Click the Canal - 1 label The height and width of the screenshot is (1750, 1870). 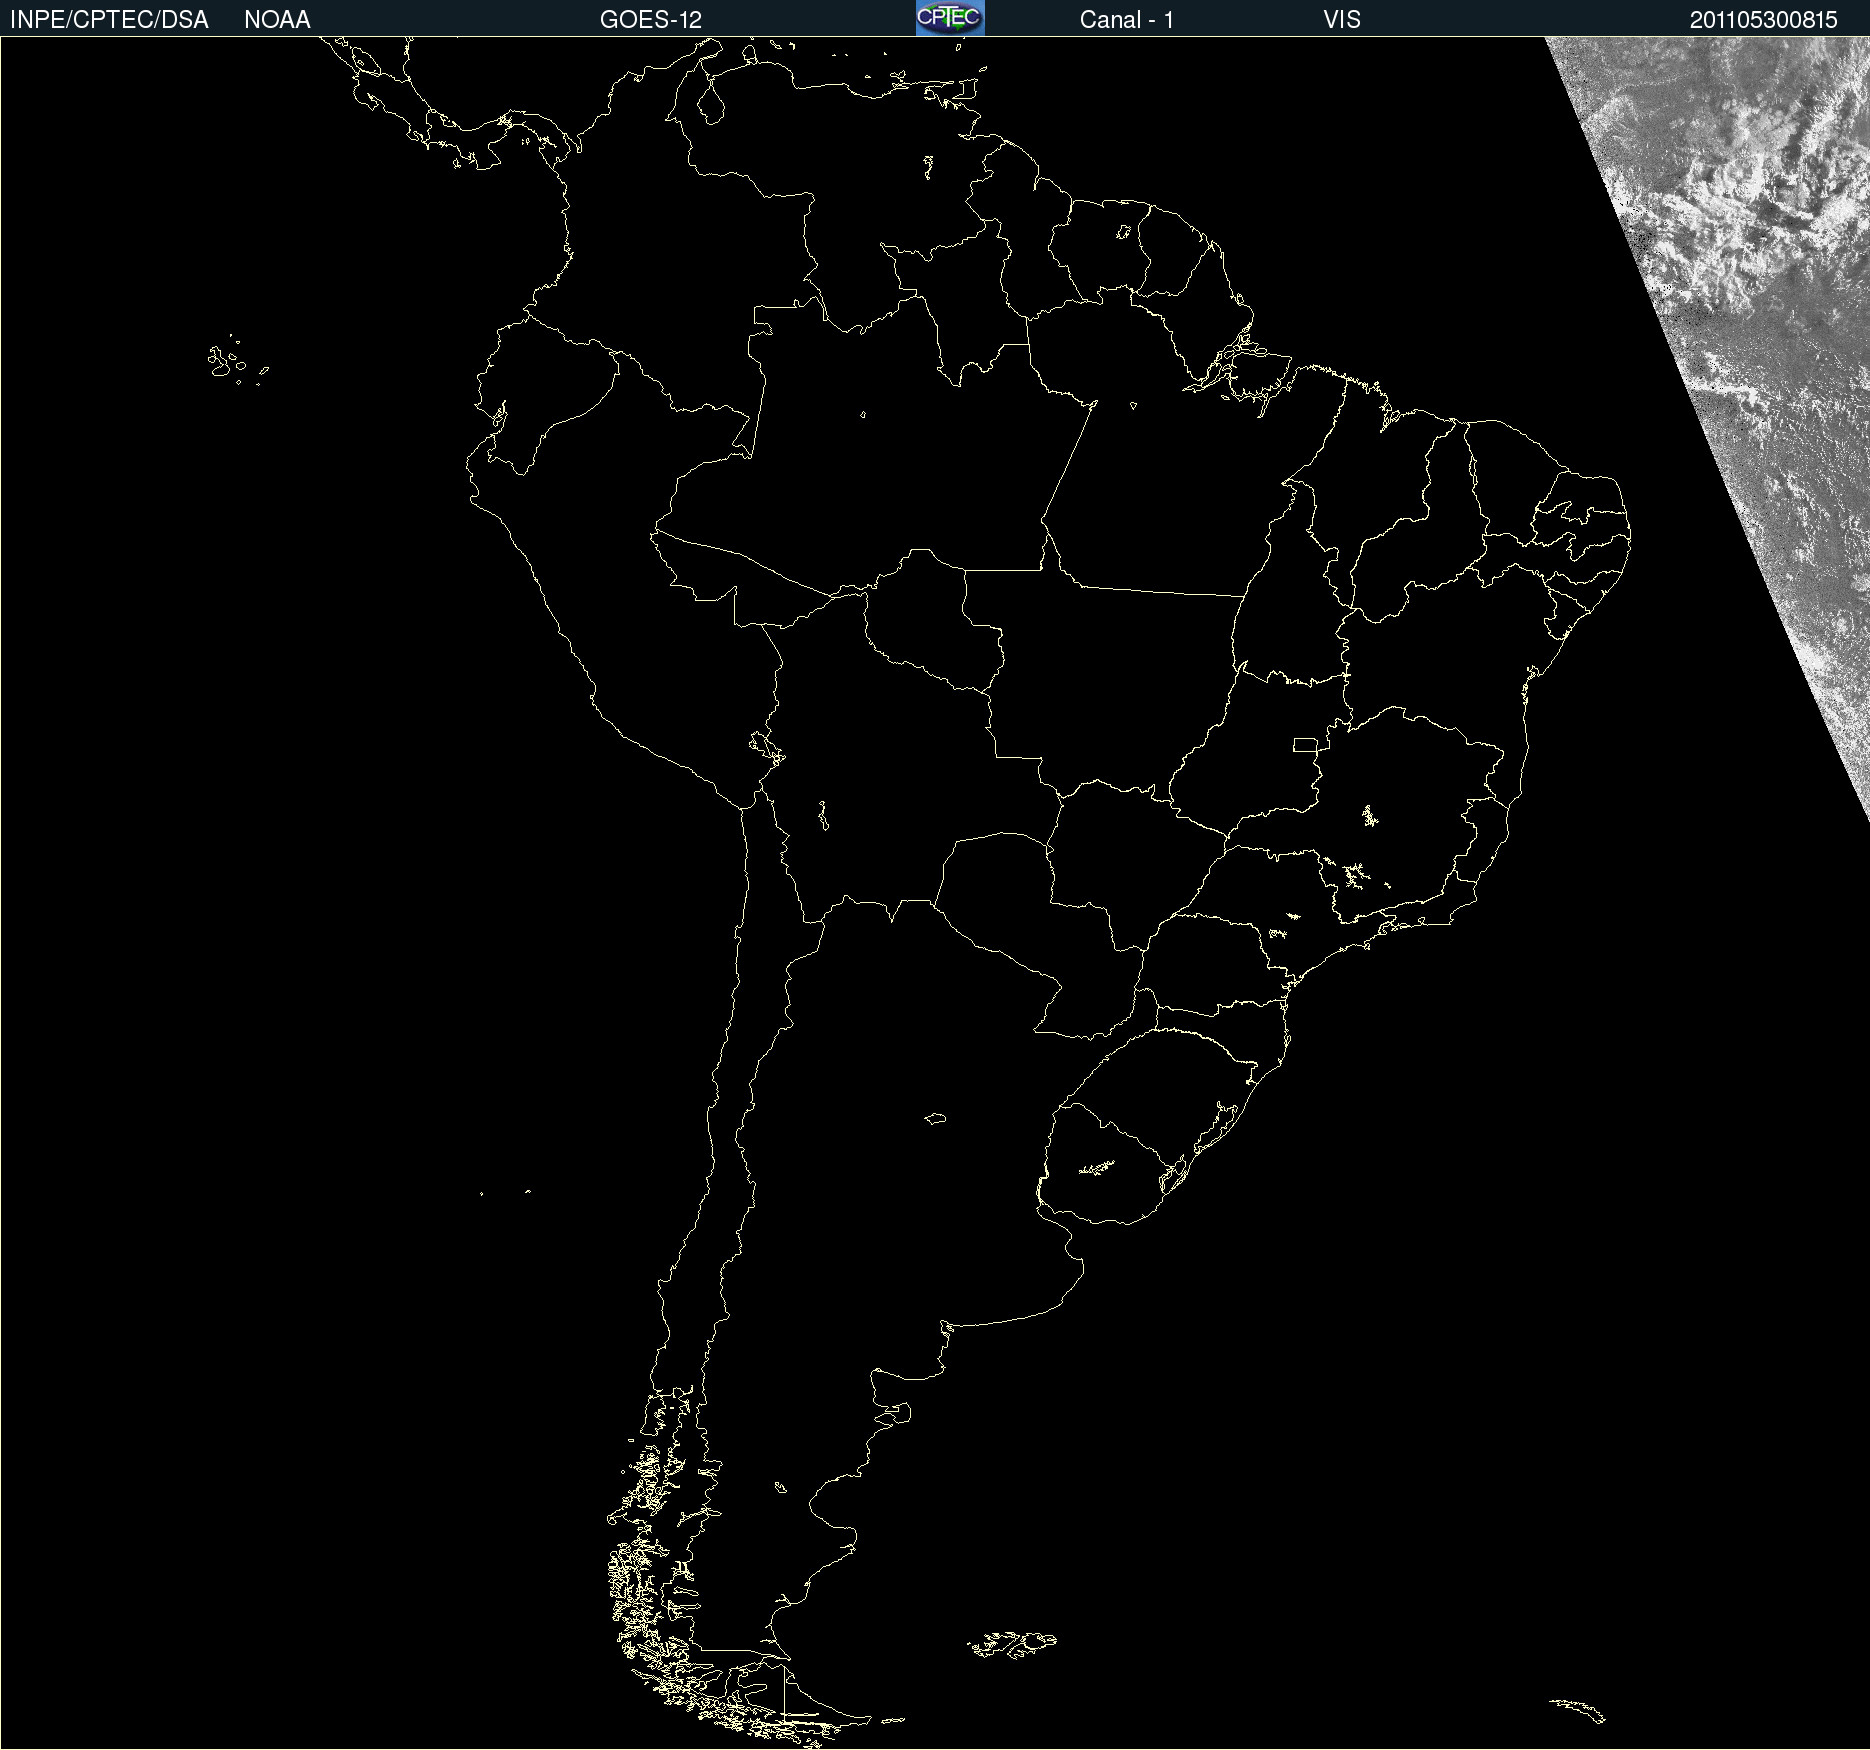(1127, 20)
